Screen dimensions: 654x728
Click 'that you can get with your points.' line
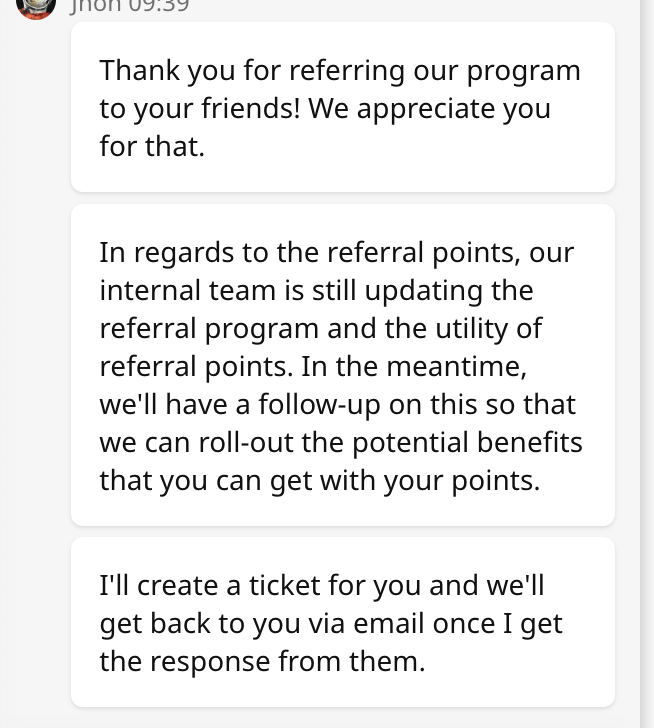320,481
